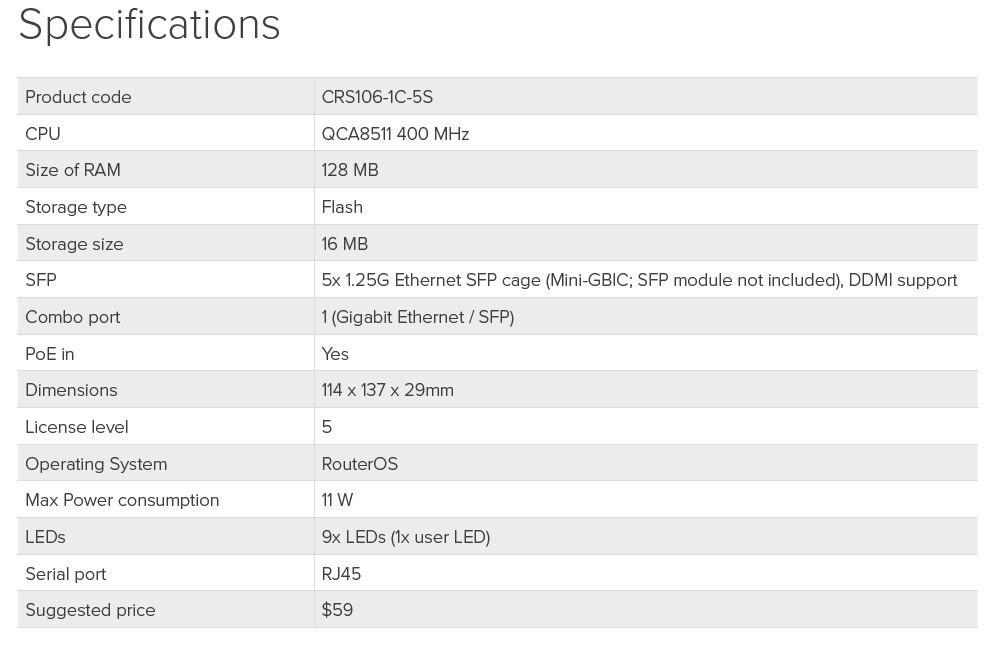Click the 16 MB storage size value
998x650 pixels.
pos(345,244)
